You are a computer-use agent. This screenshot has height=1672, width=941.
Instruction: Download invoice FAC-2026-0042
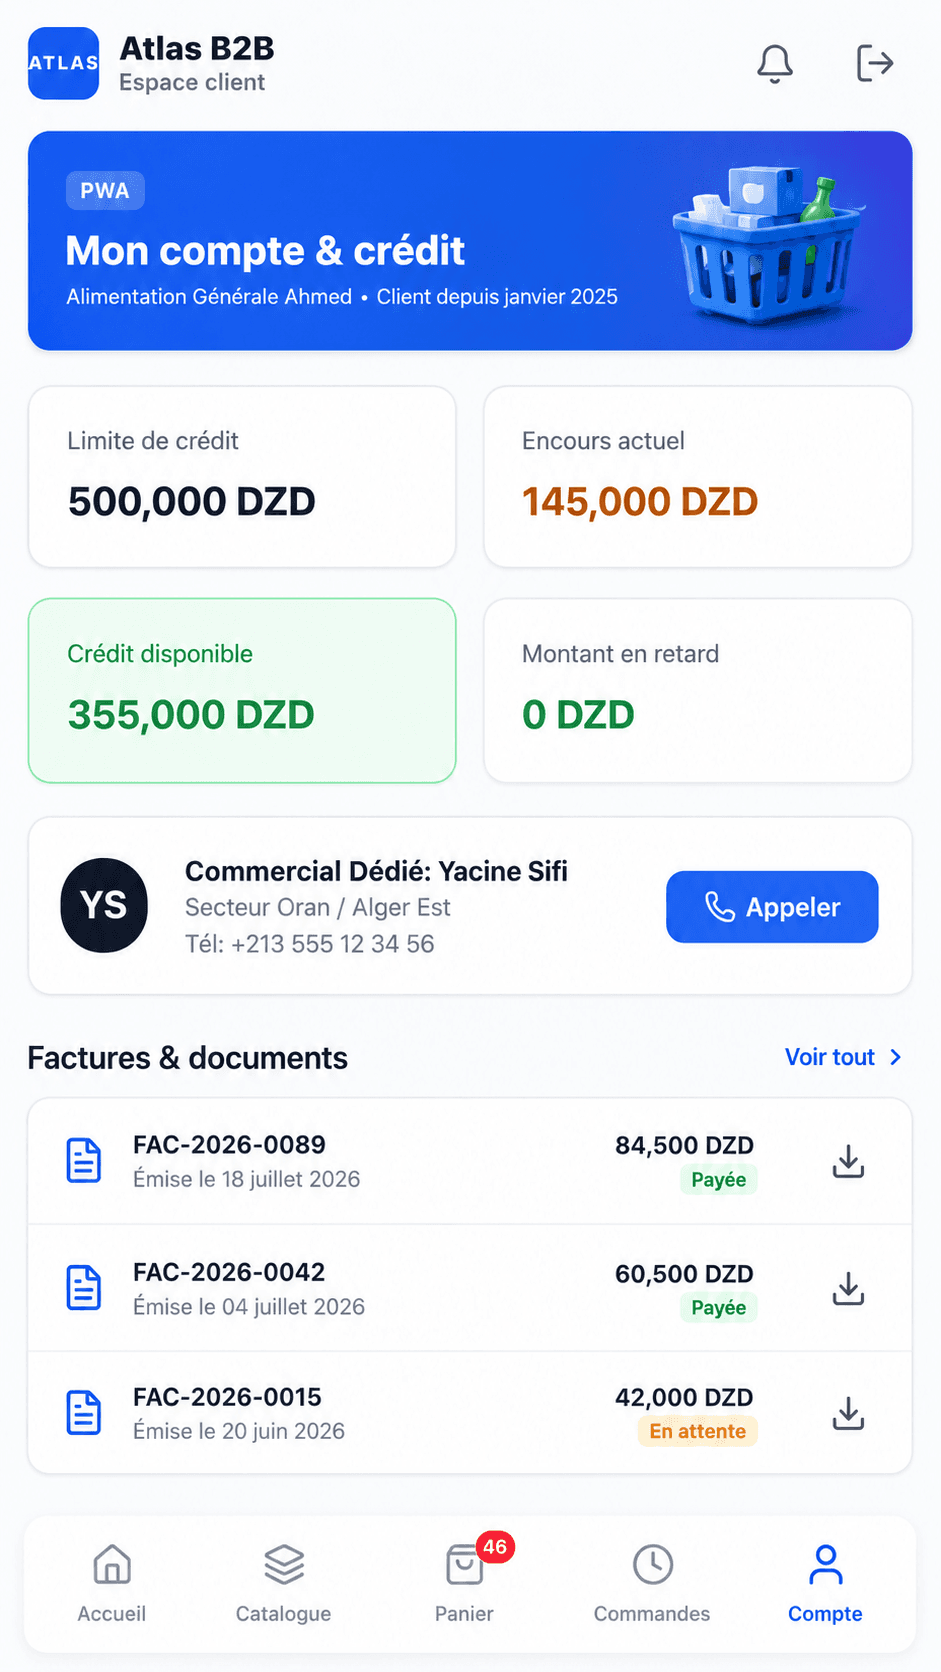848,1289
